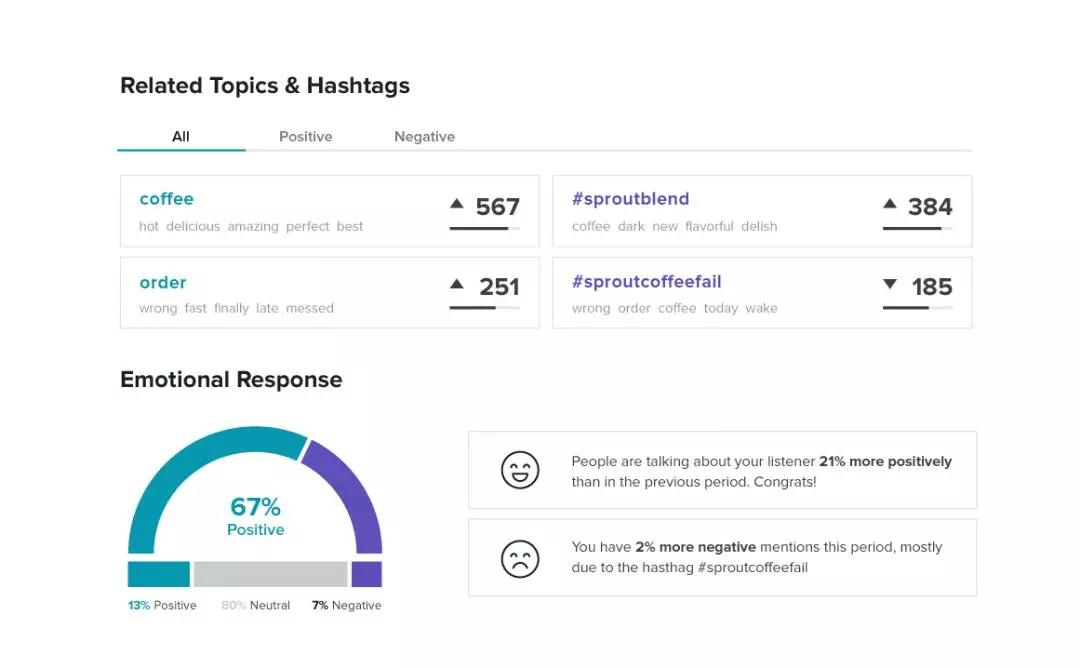The image size is (1080, 668).
Task: Click the down triangle next to 185
Action: [890, 285]
